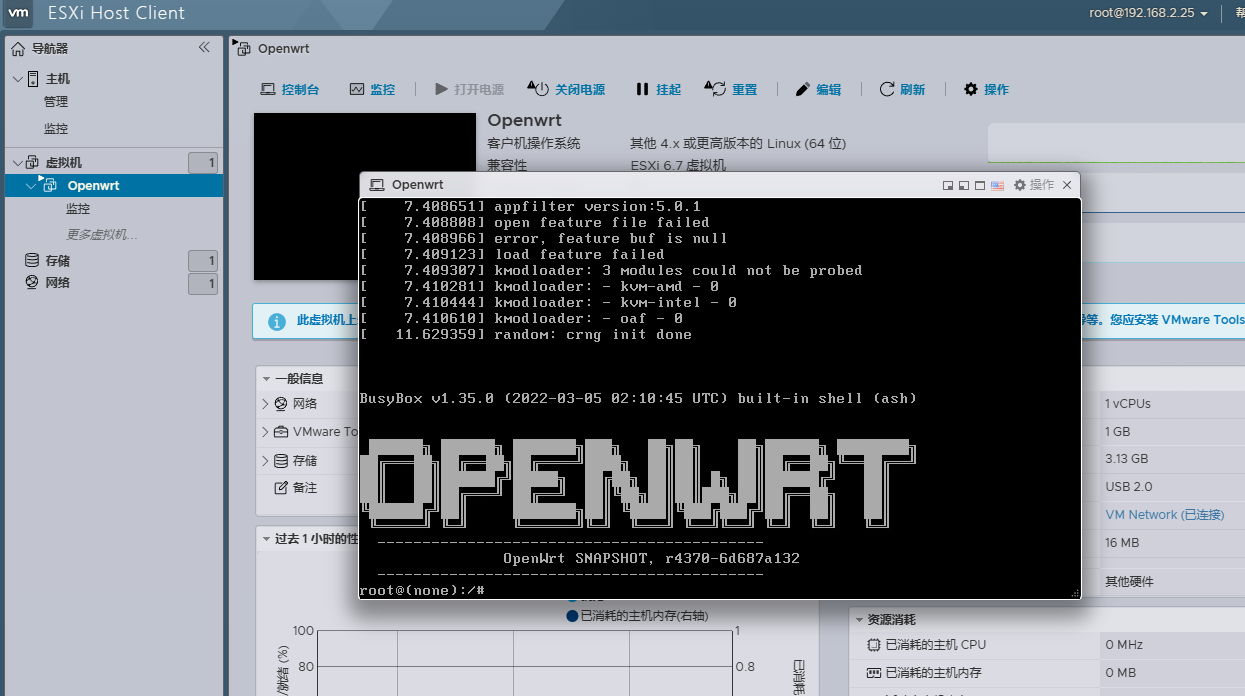Collapse the Openwrt tree node chevron

(x=31, y=186)
